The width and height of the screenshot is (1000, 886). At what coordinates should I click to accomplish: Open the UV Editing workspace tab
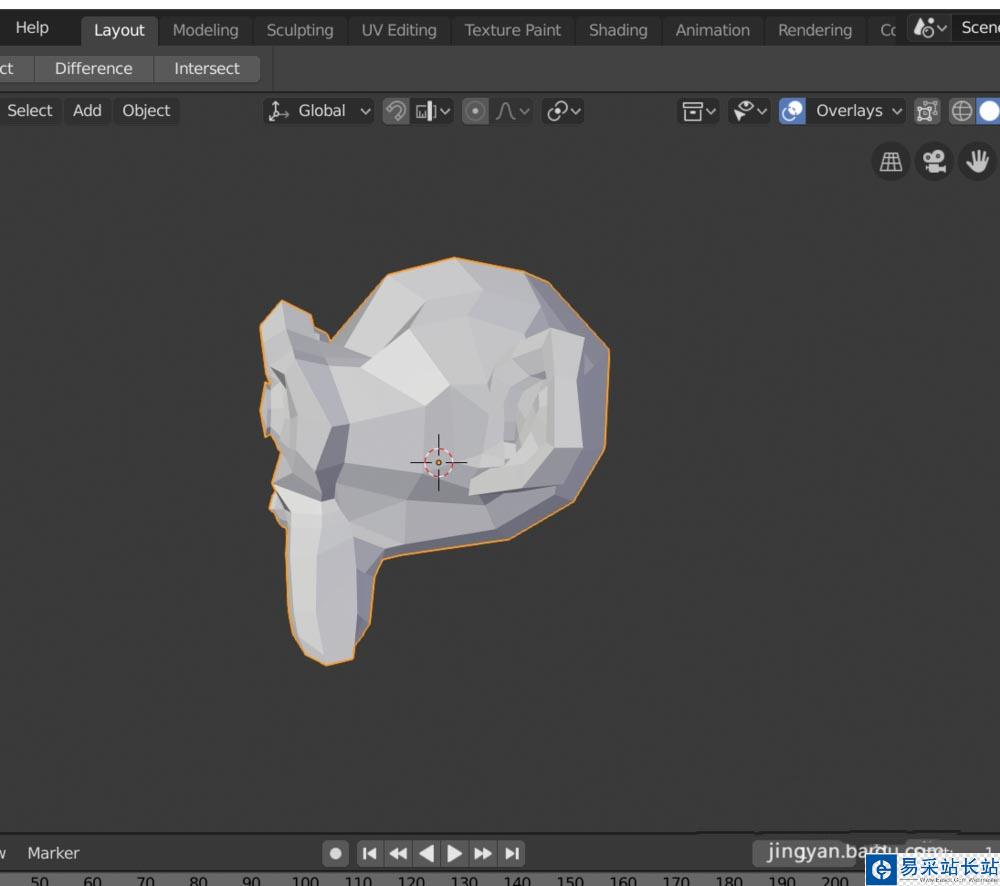[399, 30]
